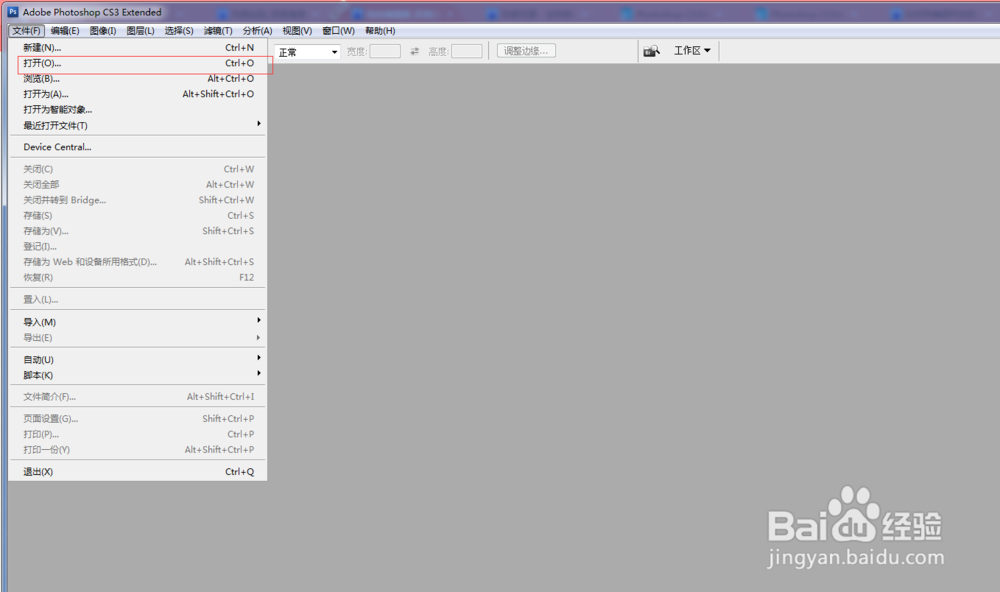Click the greyed 恢复(R) menu entry
1000x592 pixels.
138,278
